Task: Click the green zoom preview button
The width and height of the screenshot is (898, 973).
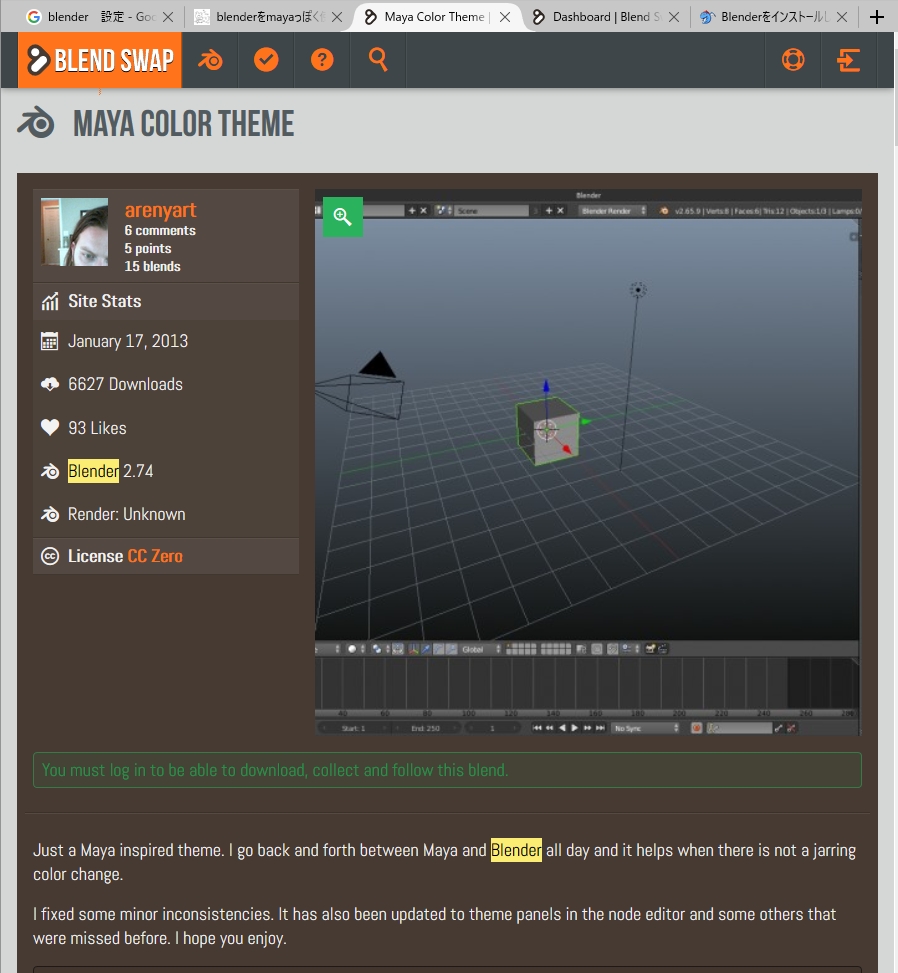Action: (343, 217)
